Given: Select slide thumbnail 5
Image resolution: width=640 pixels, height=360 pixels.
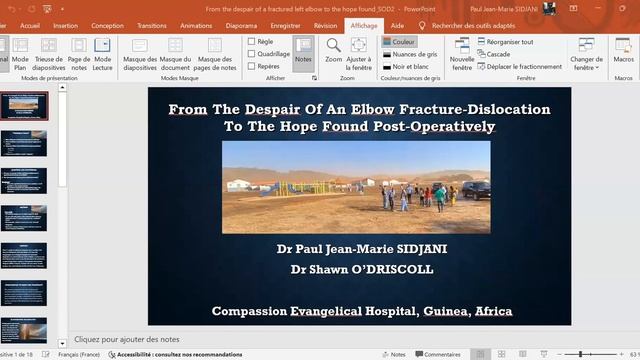Looking at the screenshot, I should [24, 256].
